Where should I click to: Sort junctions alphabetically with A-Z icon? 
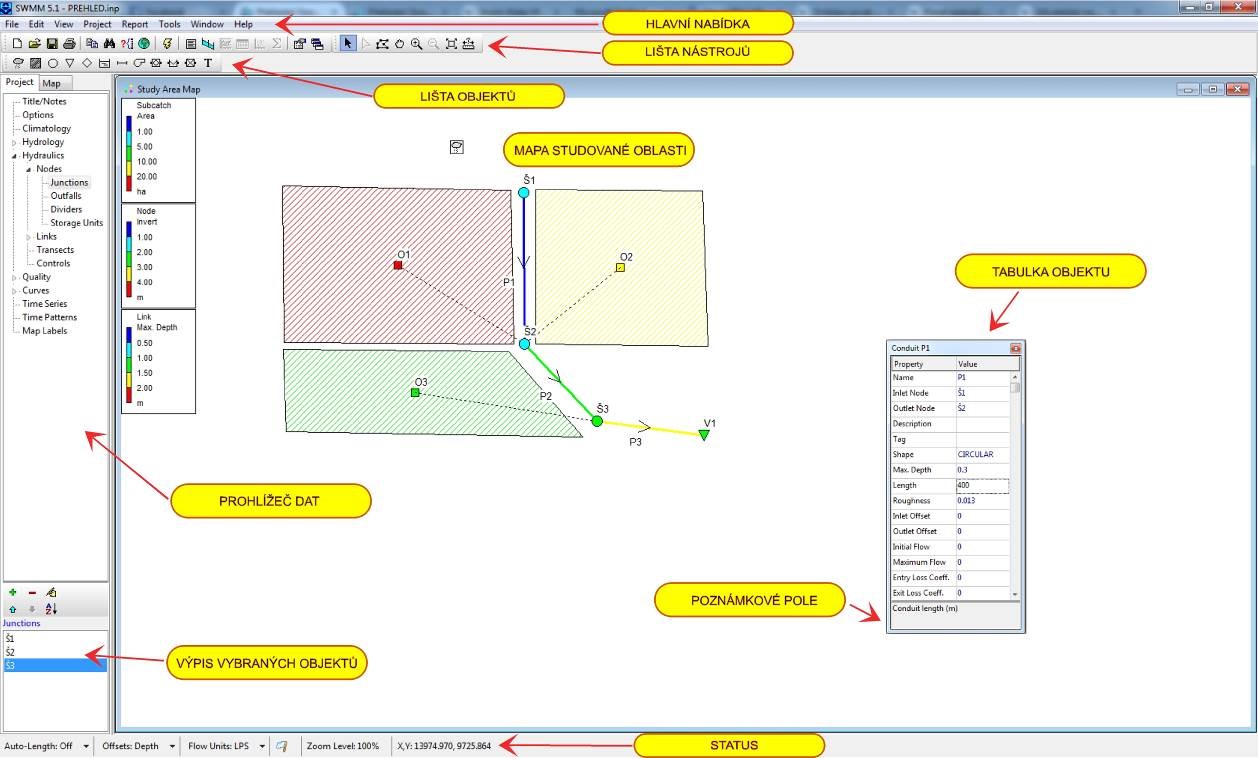click(51, 608)
